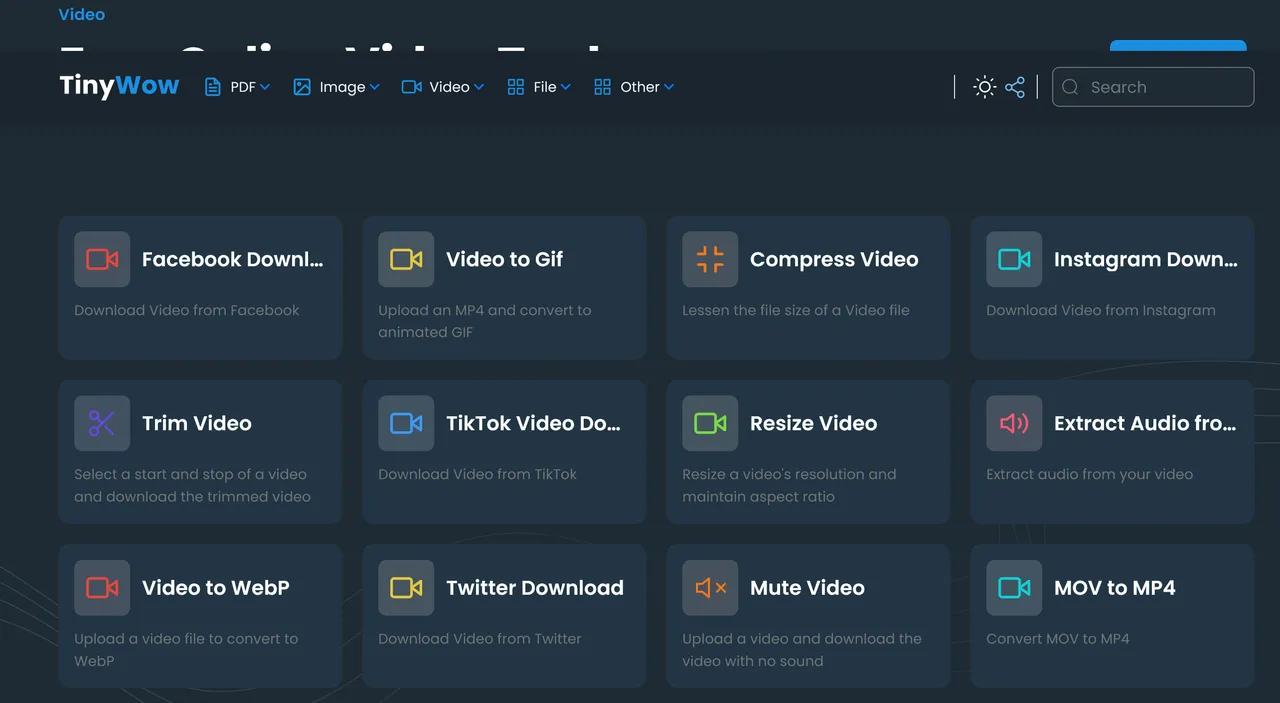Open the Video to WebP tool title
Image resolution: width=1280 pixels, height=703 pixels.
click(x=216, y=588)
